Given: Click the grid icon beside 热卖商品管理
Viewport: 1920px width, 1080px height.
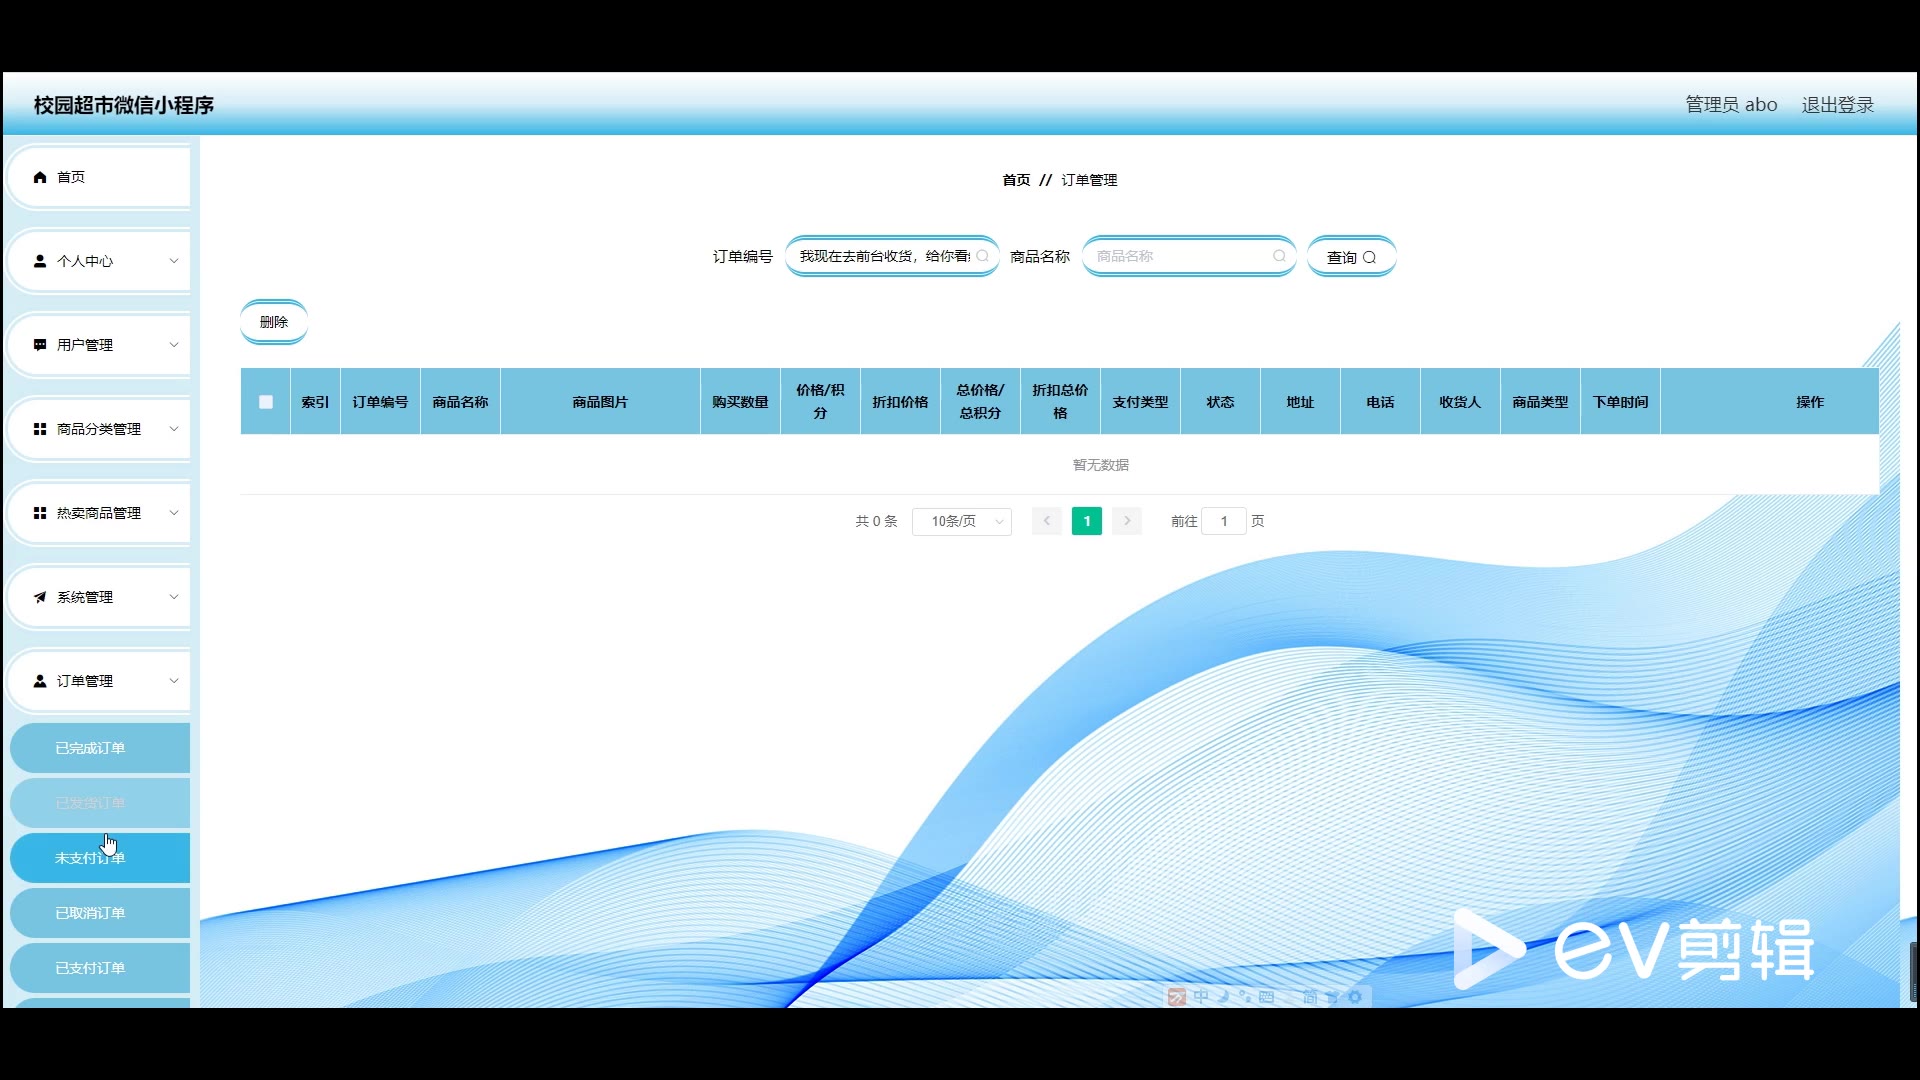Looking at the screenshot, I should (40, 513).
